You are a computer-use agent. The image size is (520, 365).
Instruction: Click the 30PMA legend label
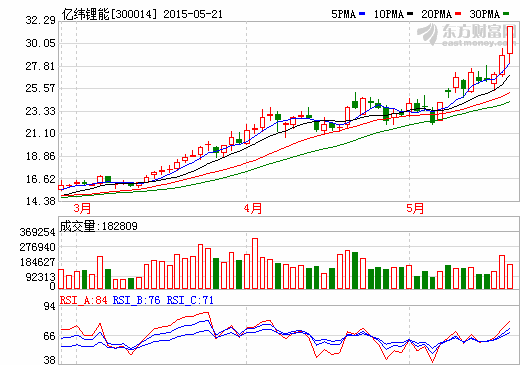484,14
